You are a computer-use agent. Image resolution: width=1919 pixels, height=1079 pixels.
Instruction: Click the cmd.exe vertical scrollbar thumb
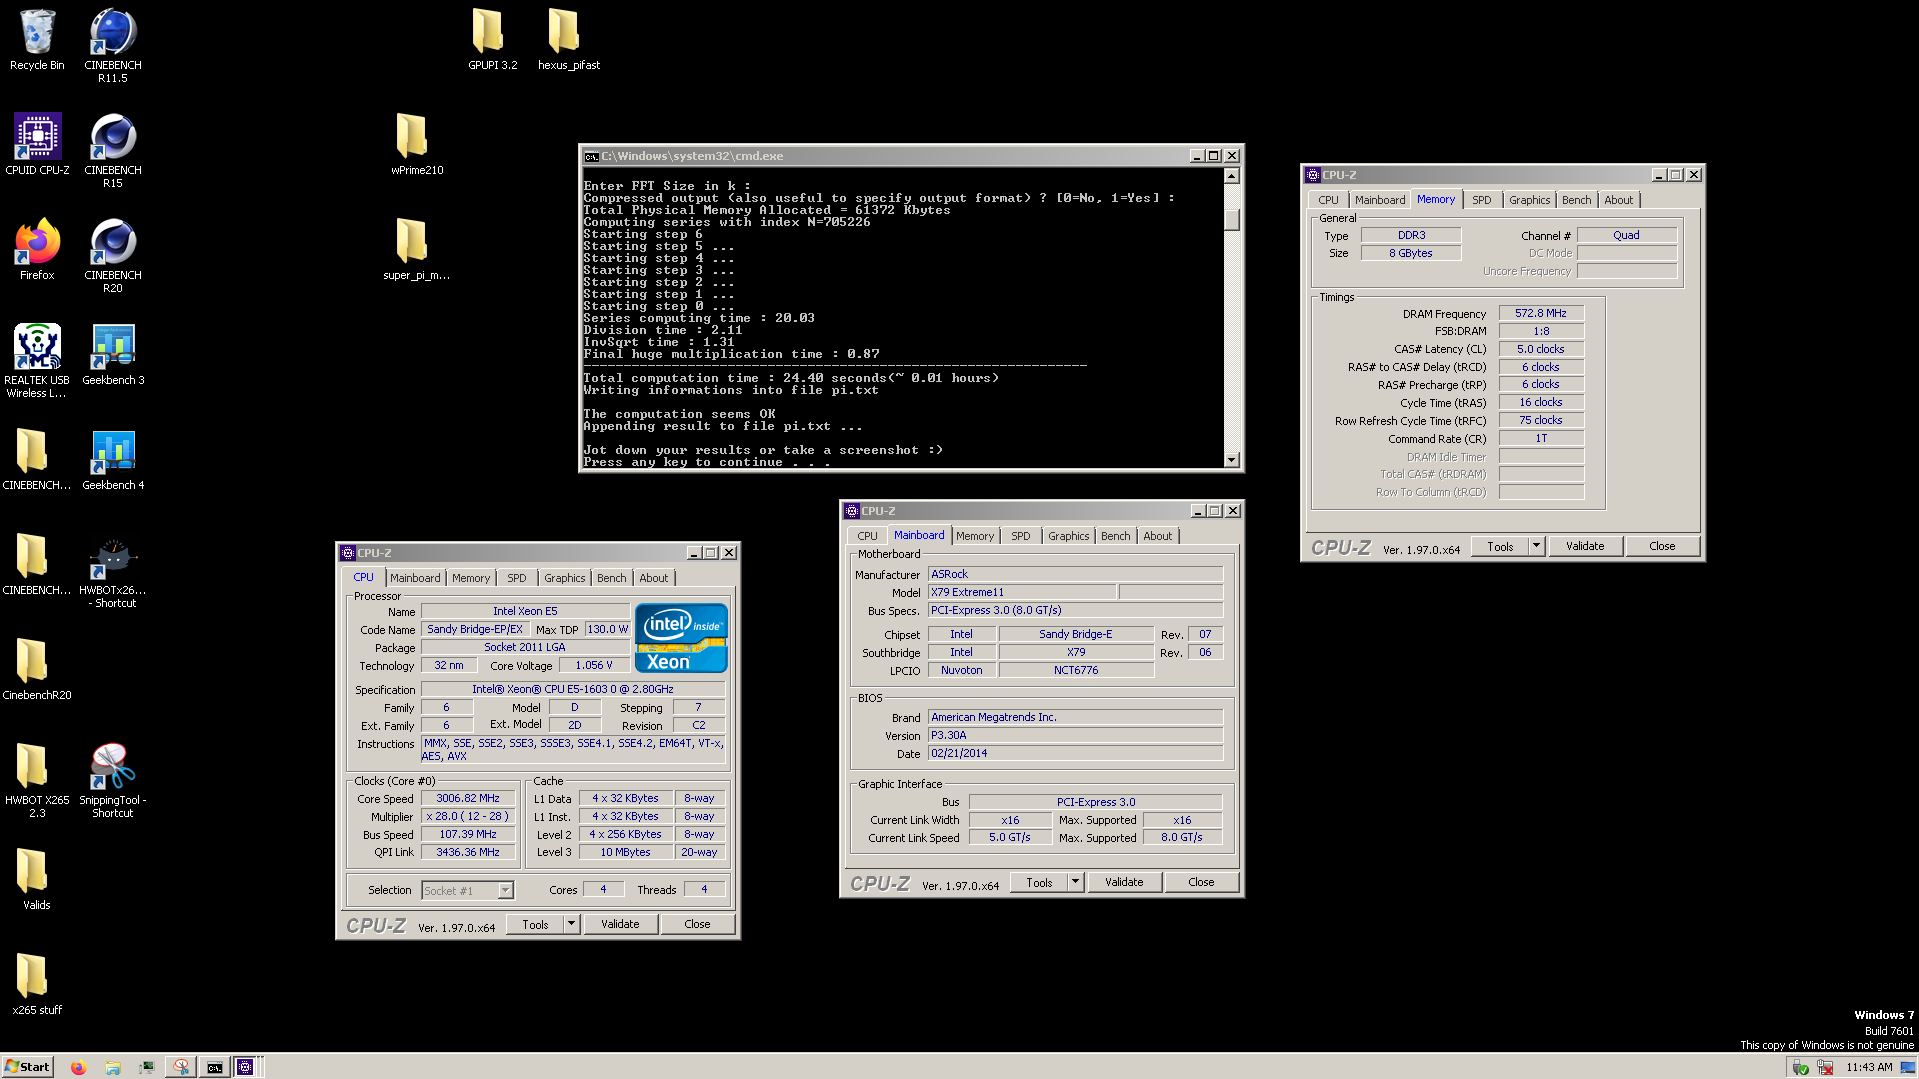pyautogui.click(x=1232, y=219)
